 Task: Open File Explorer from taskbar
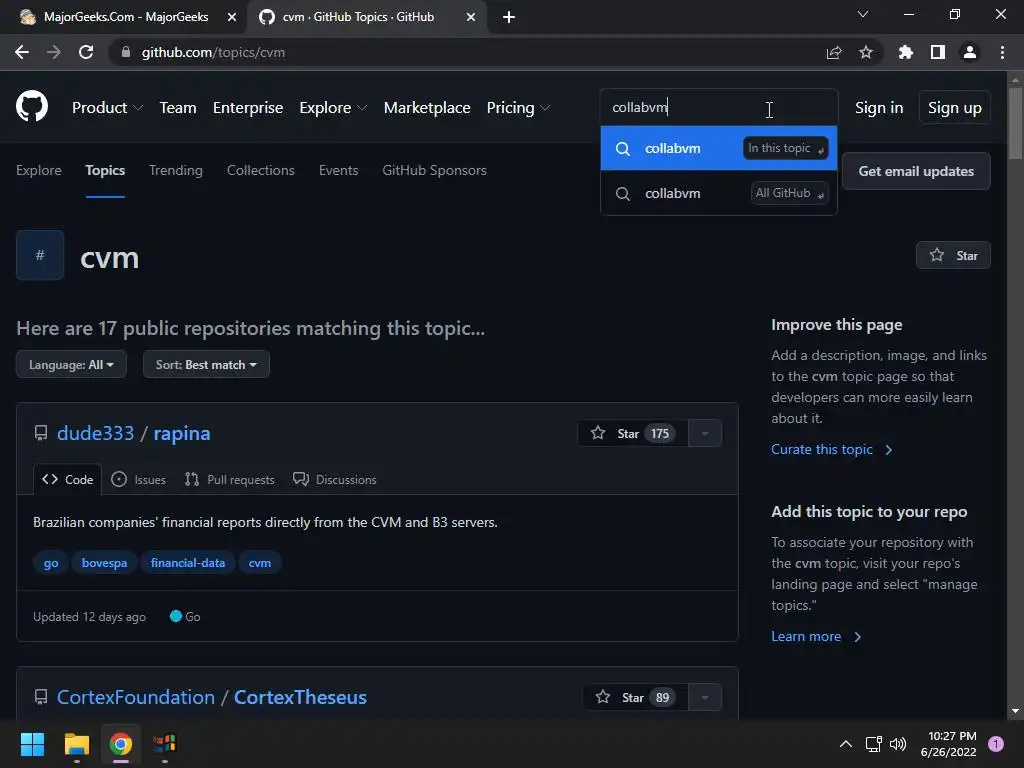pos(76,744)
